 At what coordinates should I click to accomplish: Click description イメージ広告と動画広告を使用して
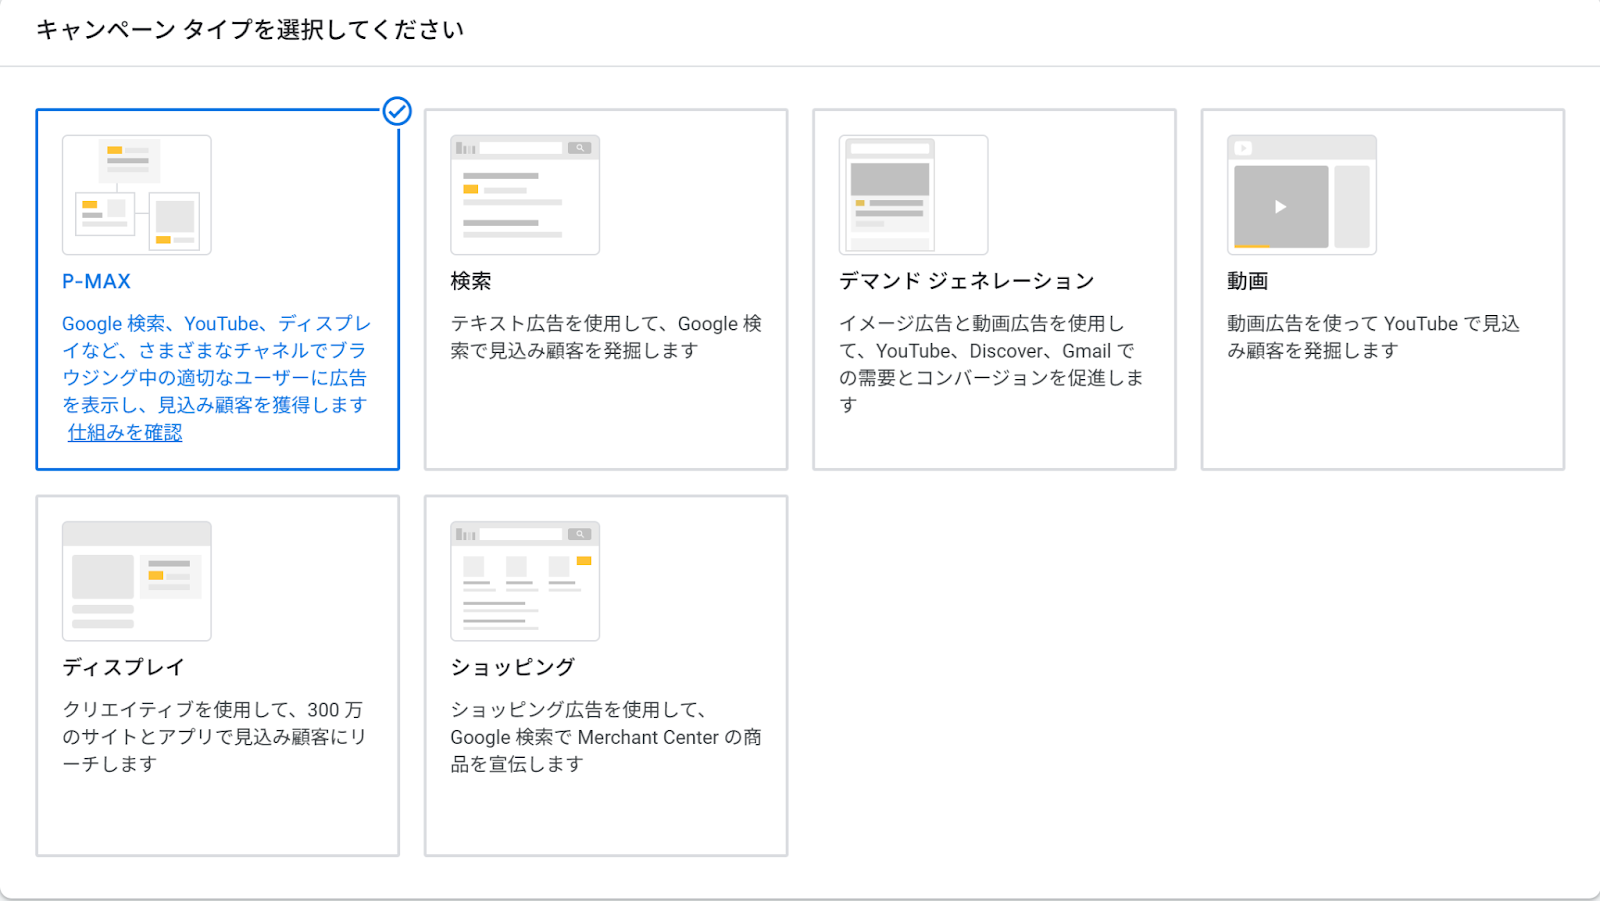991,364
